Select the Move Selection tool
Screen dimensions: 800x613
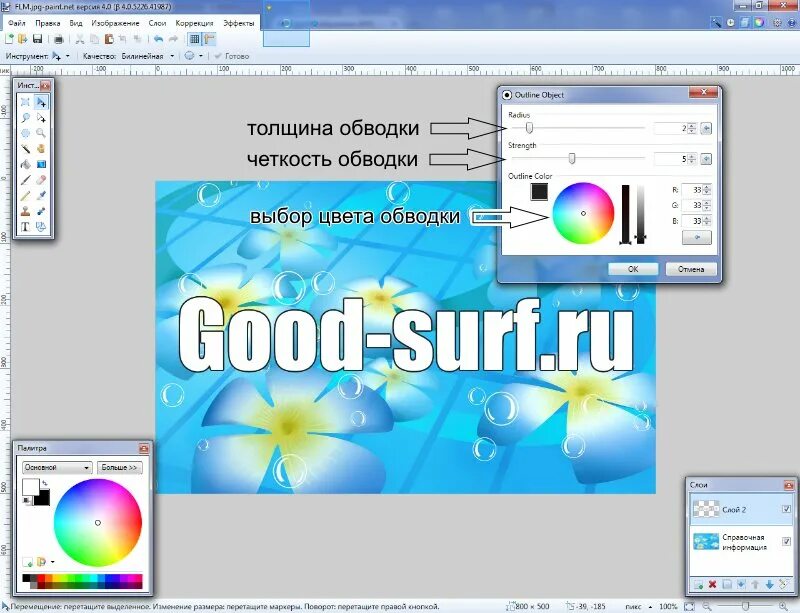click(41, 118)
